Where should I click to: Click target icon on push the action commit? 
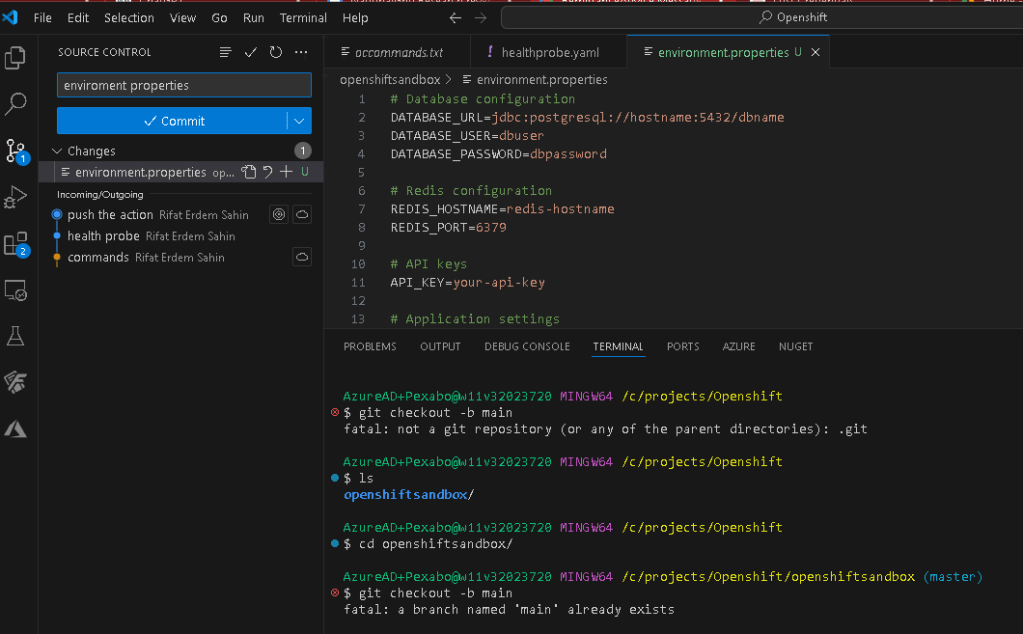click(279, 215)
